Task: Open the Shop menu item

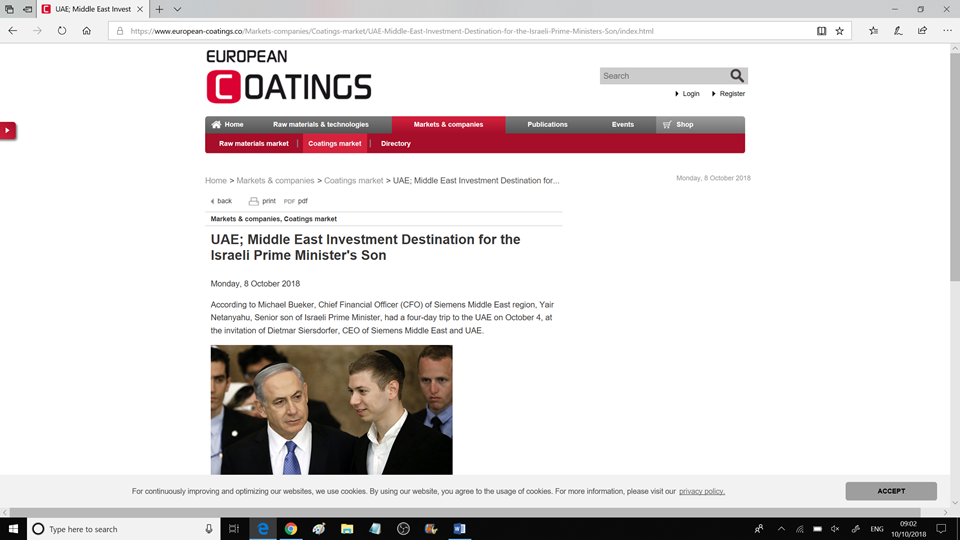Action: click(678, 124)
